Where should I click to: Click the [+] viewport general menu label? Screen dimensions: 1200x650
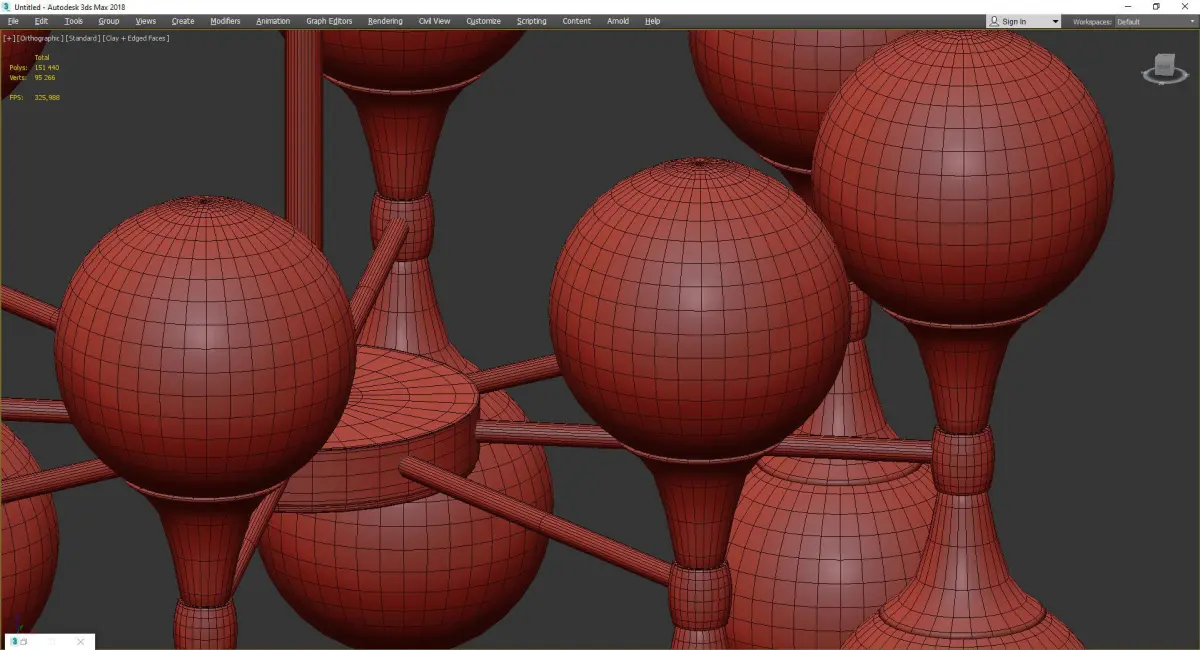click(9, 38)
